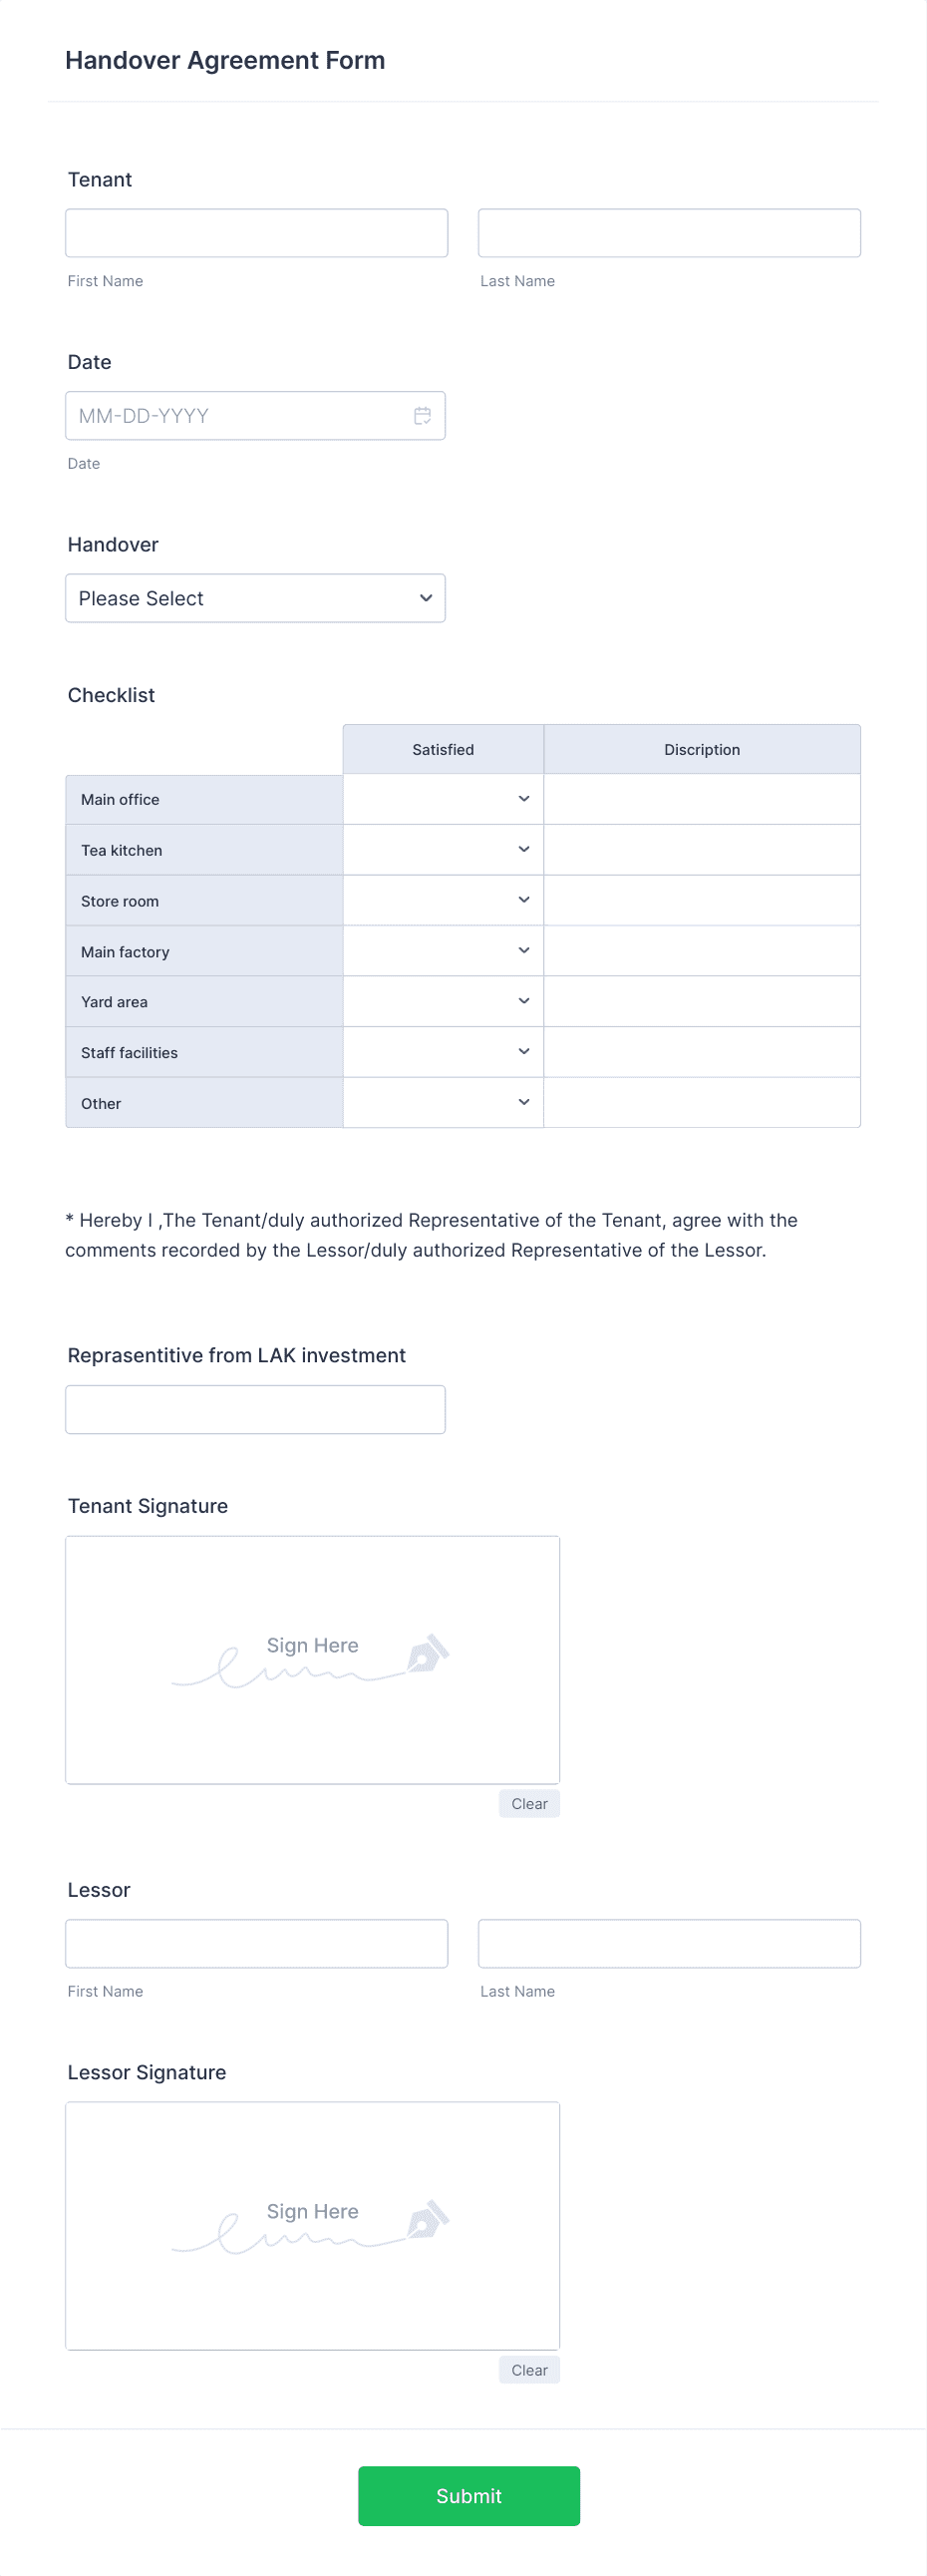
Task: Clear the Tenant Signature
Action: click(x=529, y=1804)
